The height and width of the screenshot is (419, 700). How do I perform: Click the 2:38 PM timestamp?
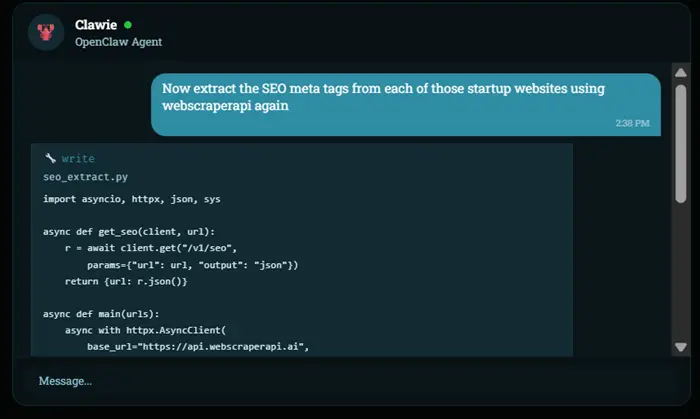point(632,123)
